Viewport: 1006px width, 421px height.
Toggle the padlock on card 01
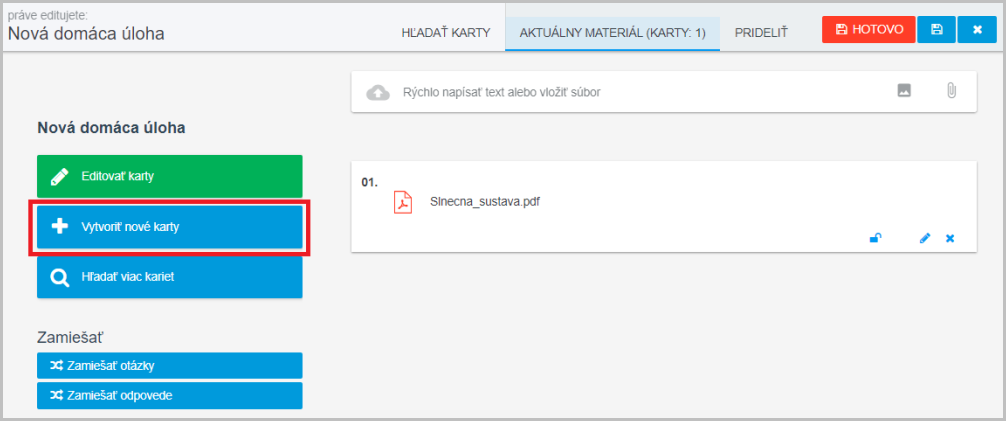[x=875, y=238]
